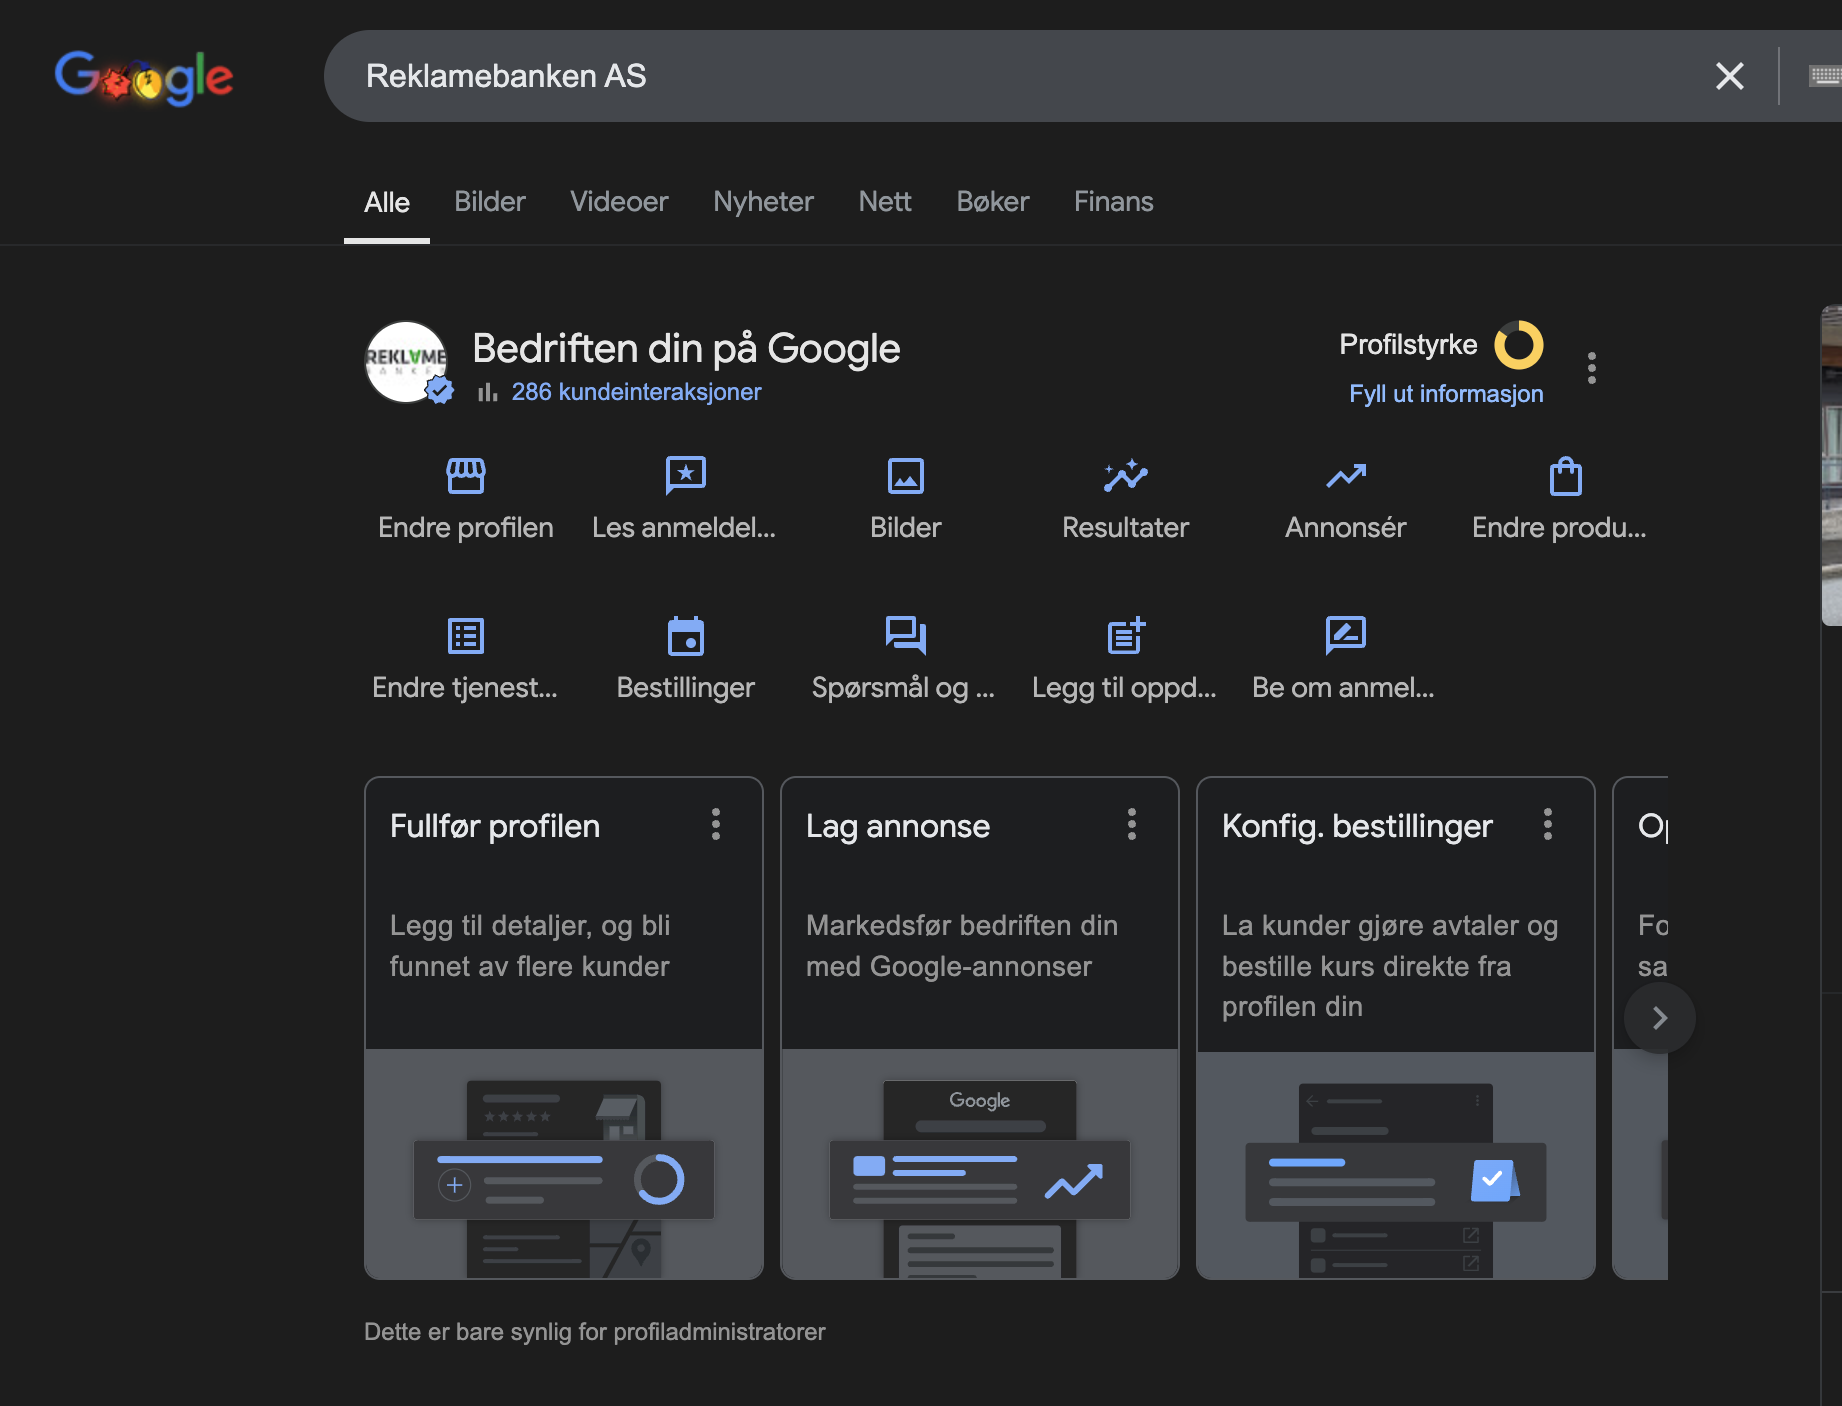This screenshot has width=1842, height=1406.
Task: Click the Profilstyrke label
Action: (1408, 345)
